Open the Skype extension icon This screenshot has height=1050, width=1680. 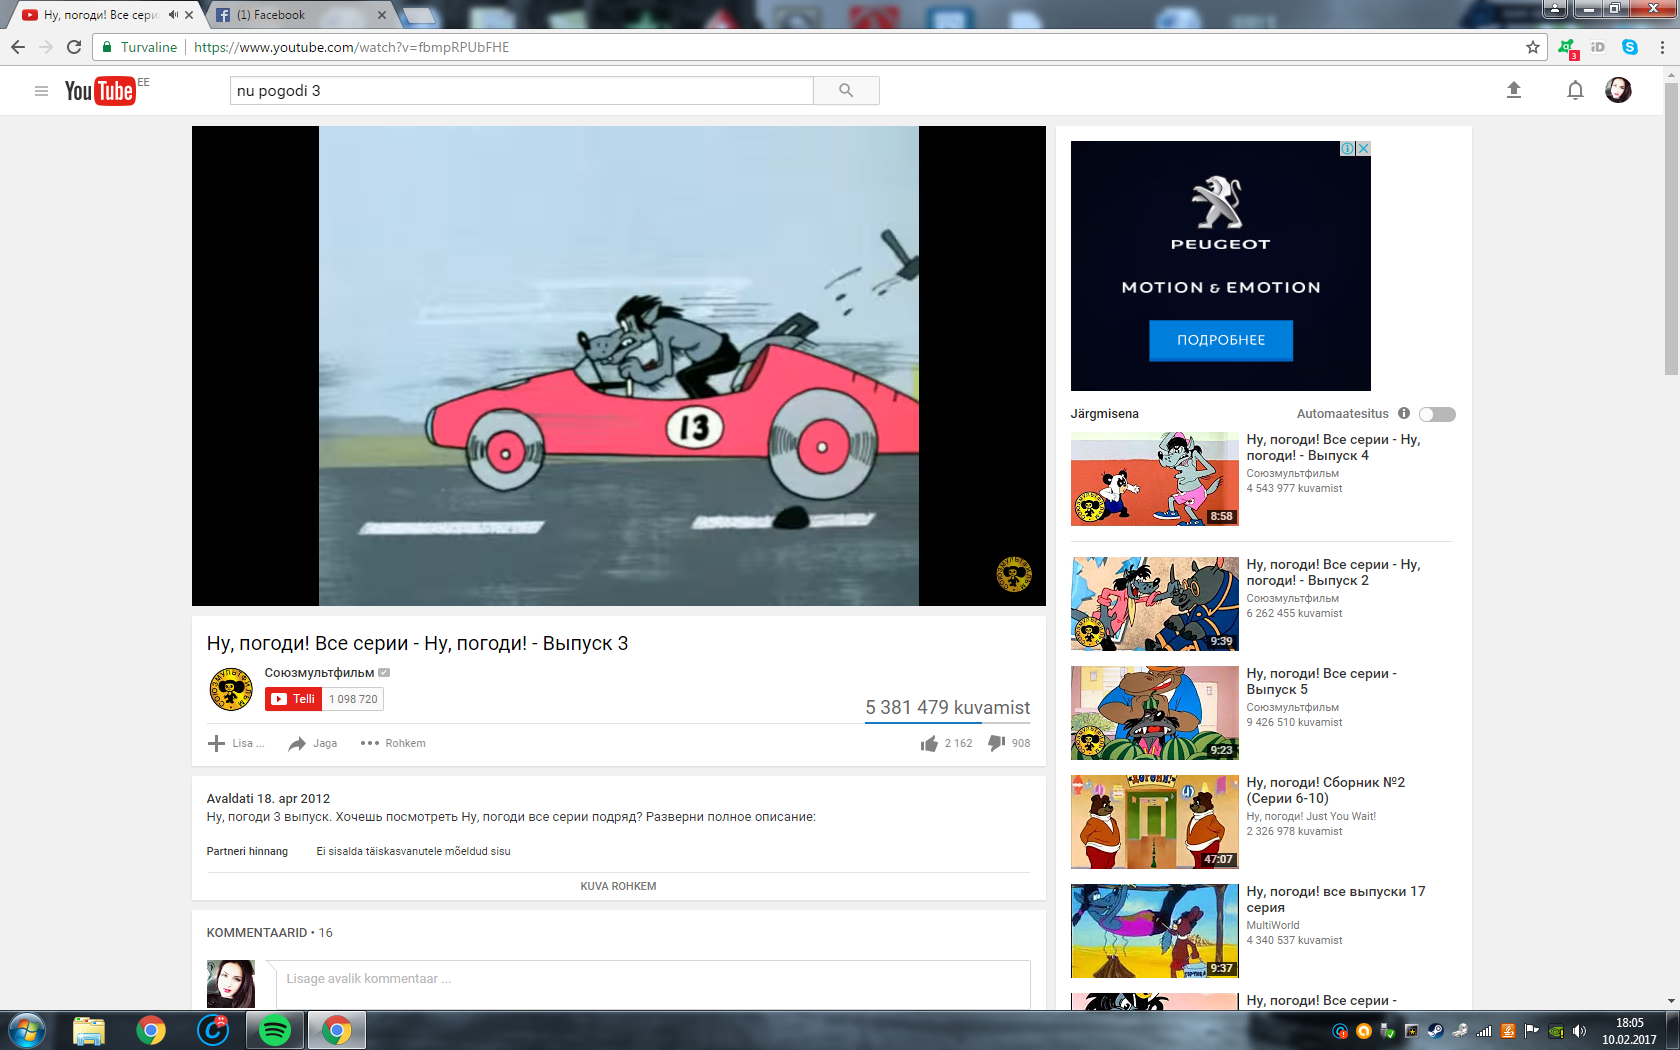[x=1630, y=47]
